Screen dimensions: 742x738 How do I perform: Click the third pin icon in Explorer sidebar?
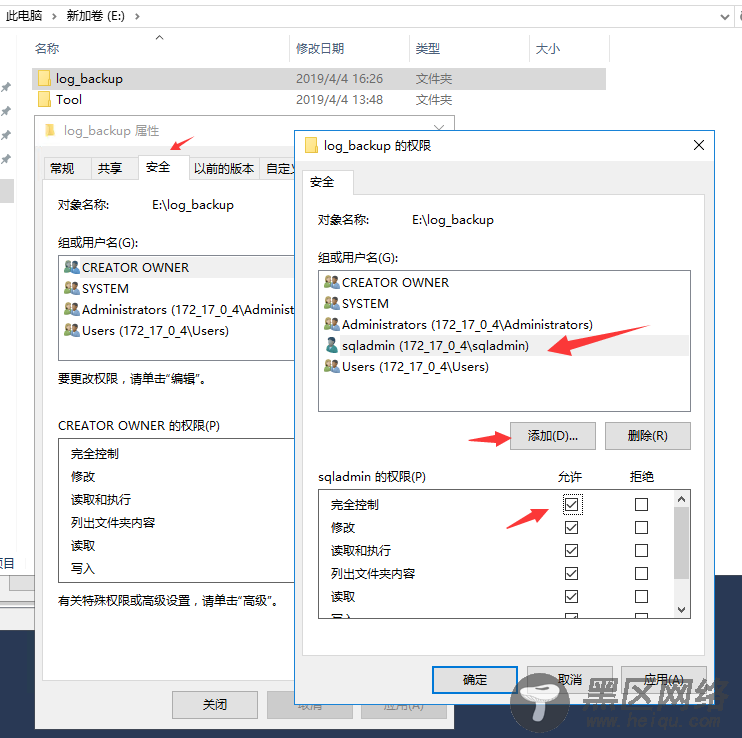tap(6, 135)
